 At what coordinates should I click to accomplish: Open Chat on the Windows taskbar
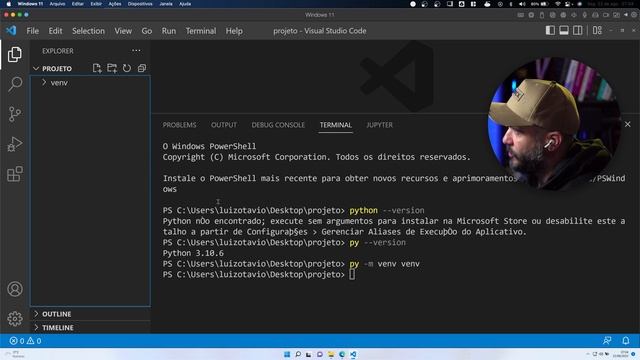click(x=320, y=354)
